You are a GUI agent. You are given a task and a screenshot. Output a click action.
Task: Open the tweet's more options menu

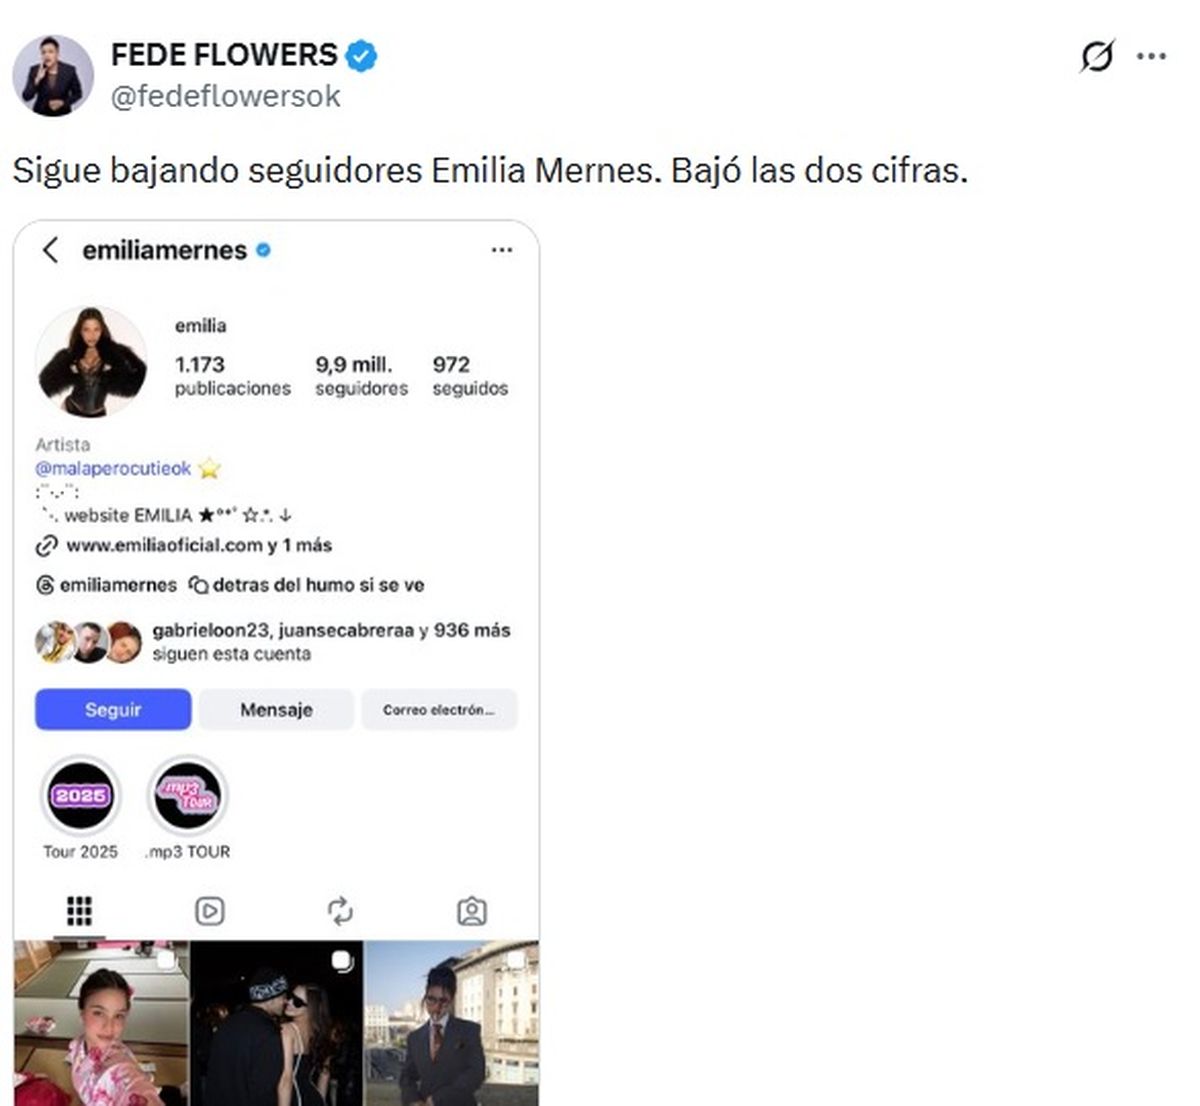click(1152, 57)
